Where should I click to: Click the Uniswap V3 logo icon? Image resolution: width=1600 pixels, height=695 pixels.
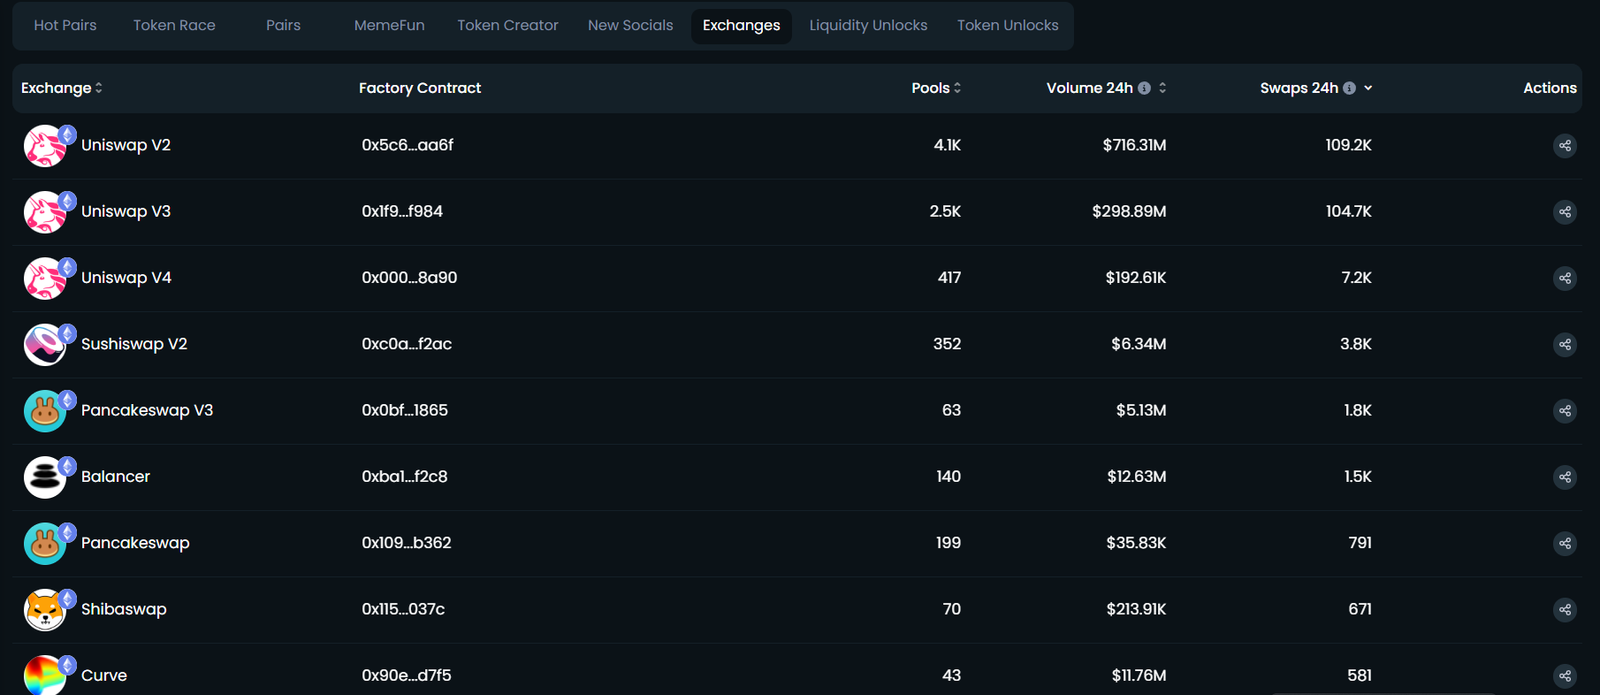click(45, 212)
